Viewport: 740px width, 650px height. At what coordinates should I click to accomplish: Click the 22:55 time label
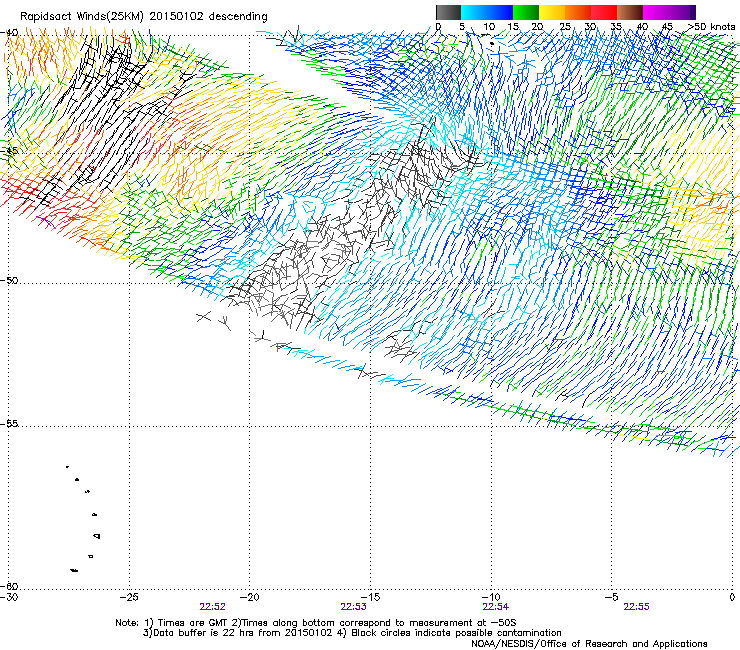coord(636,607)
